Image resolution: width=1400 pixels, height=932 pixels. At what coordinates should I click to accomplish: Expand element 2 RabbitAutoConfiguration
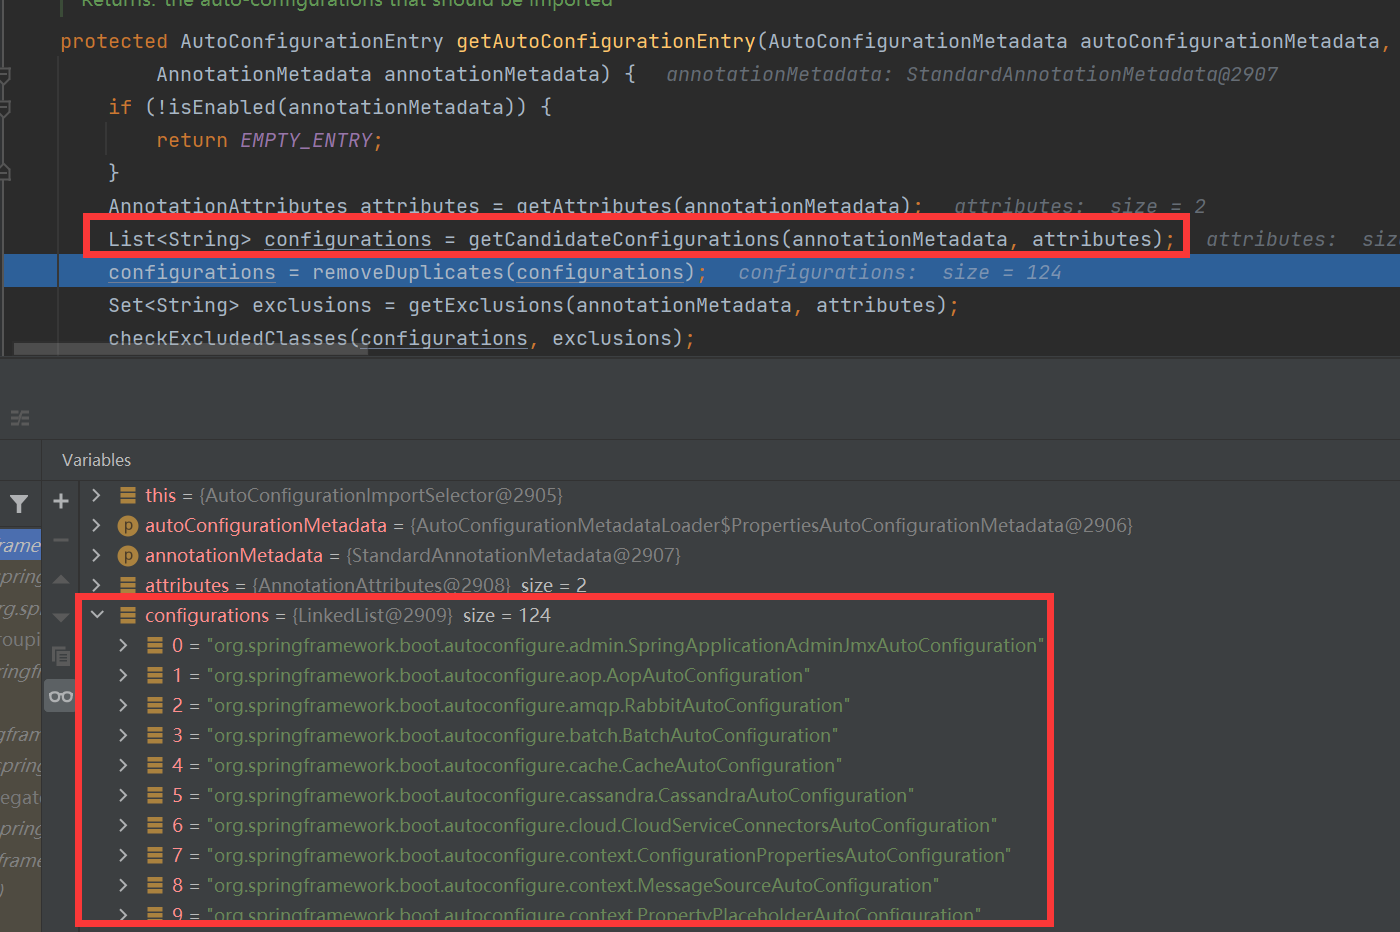[x=124, y=705]
